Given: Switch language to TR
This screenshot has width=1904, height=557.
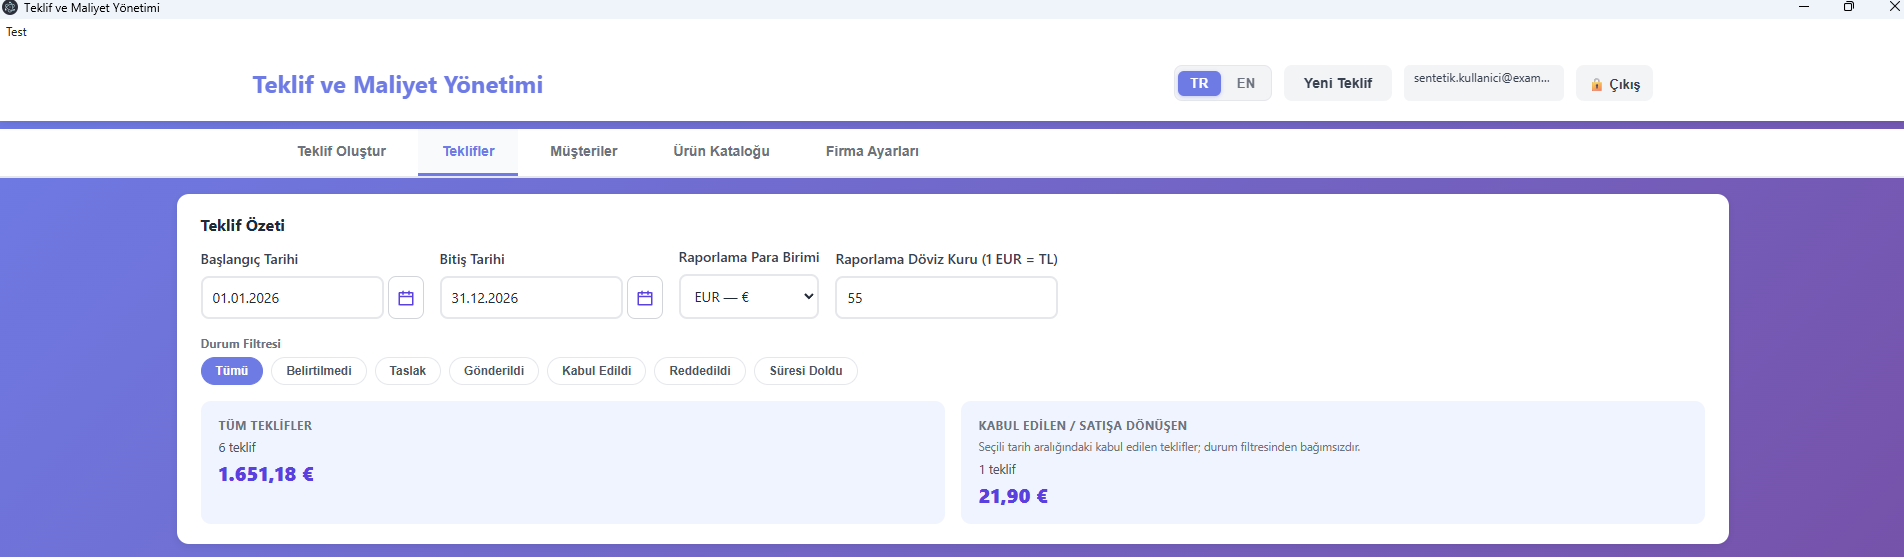Looking at the screenshot, I should coord(1199,83).
